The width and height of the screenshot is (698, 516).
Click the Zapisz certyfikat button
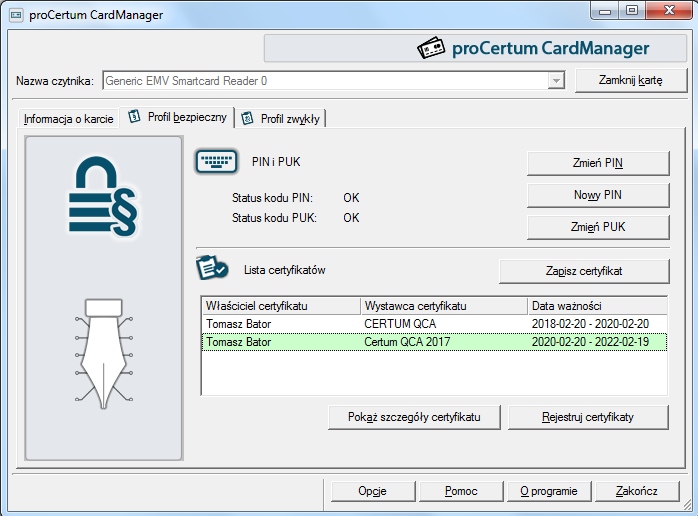pos(584,271)
